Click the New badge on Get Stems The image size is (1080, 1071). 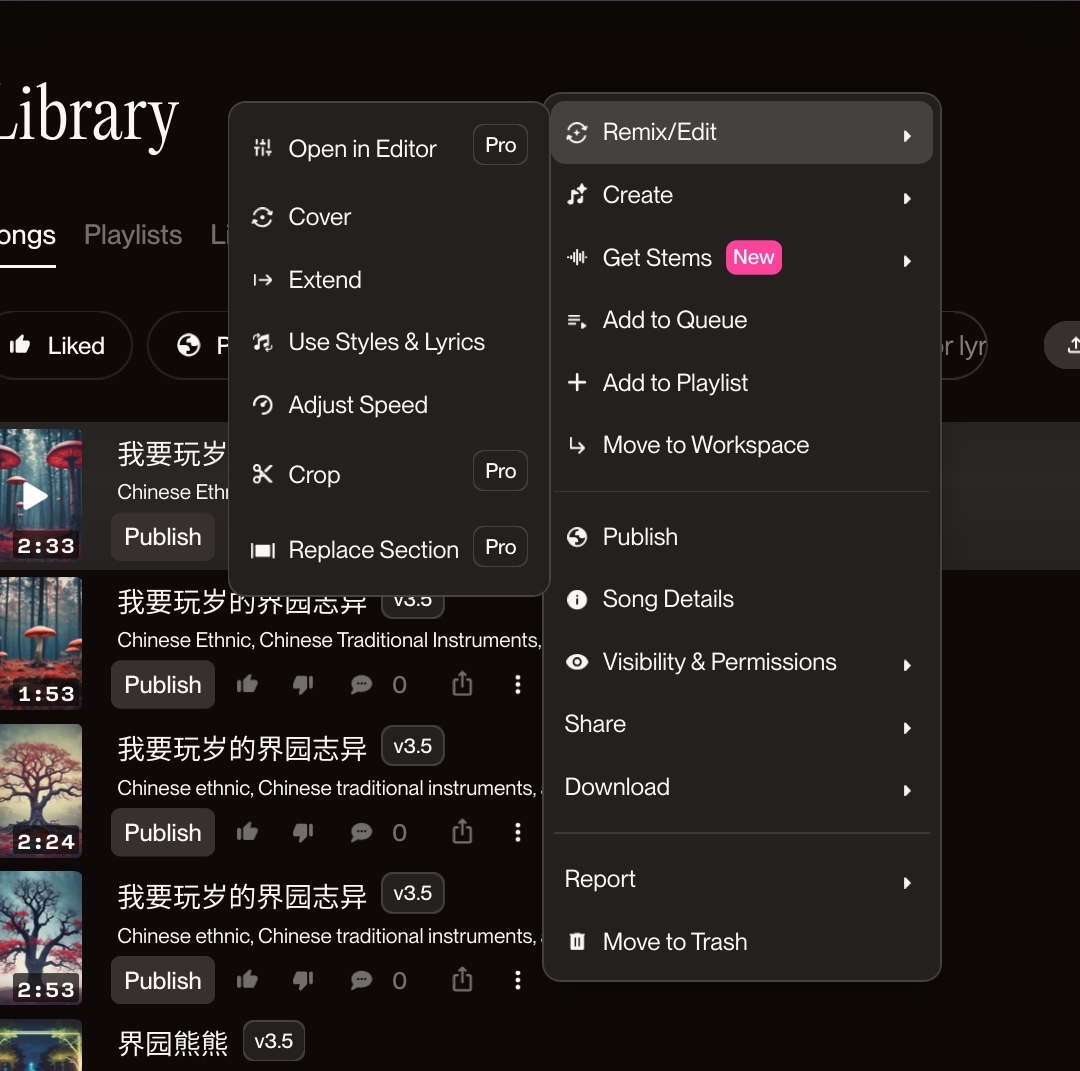(x=754, y=258)
